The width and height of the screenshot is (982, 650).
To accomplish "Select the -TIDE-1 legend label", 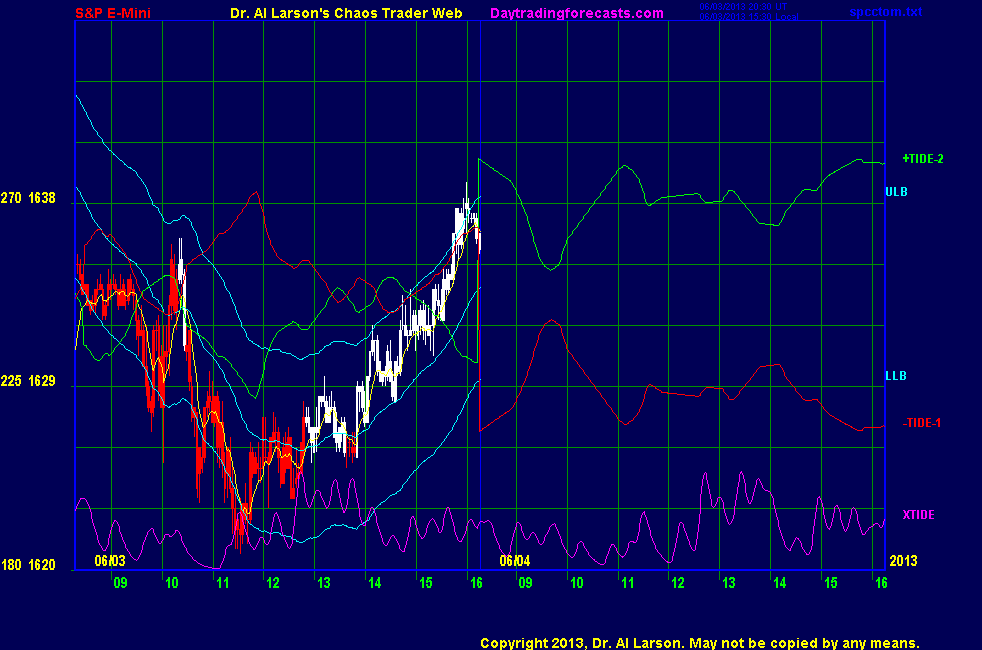I will coord(922,423).
